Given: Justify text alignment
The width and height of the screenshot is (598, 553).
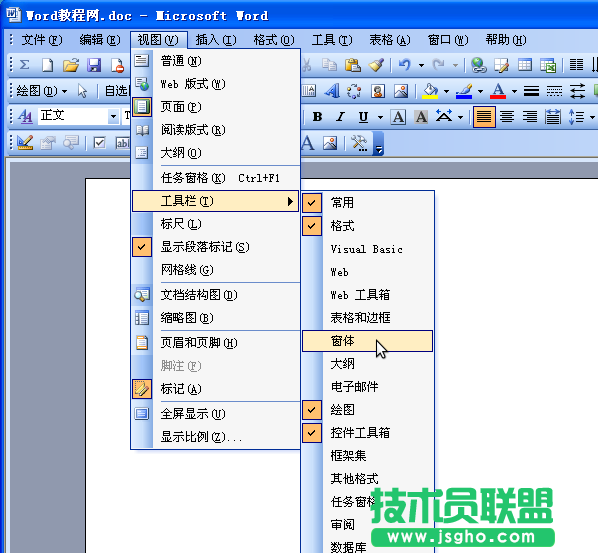Looking at the screenshot, I should pyautogui.click(x=484, y=117).
